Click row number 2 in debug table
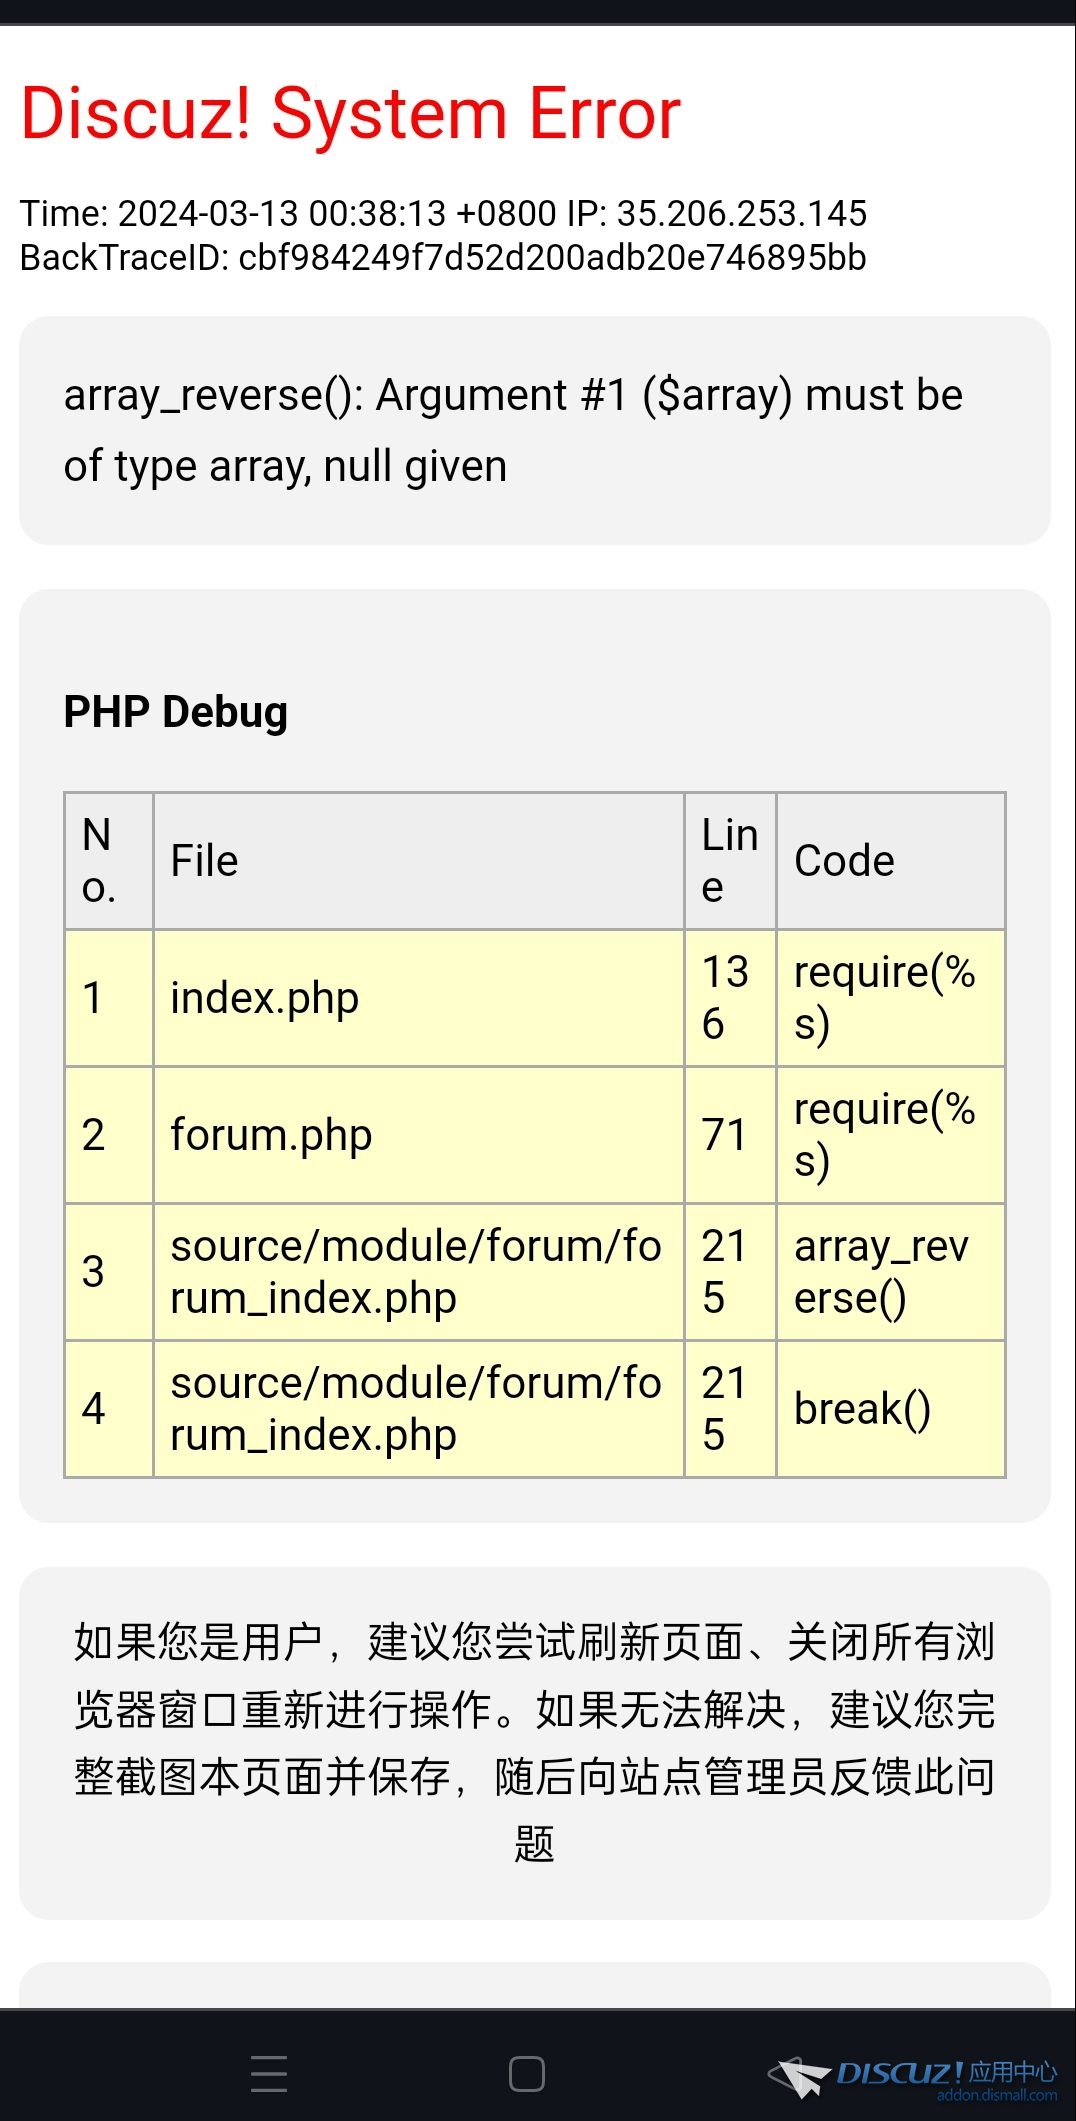1076x2121 pixels. [109, 1135]
